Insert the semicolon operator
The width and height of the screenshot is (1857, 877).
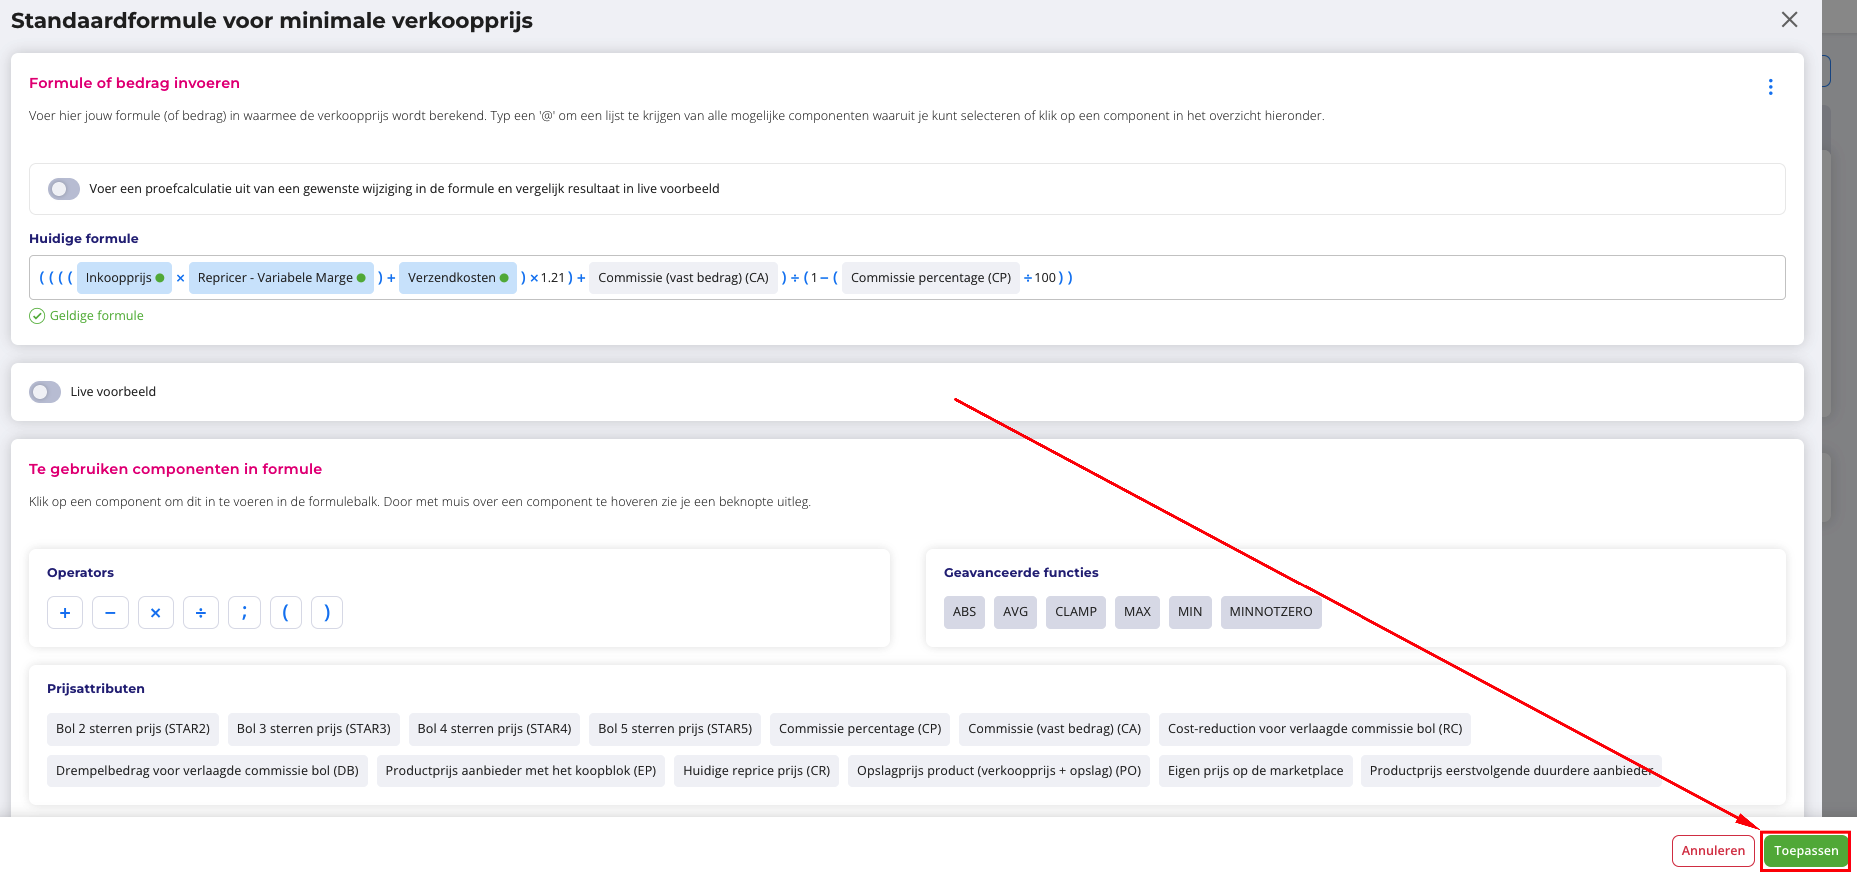tap(244, 612)
